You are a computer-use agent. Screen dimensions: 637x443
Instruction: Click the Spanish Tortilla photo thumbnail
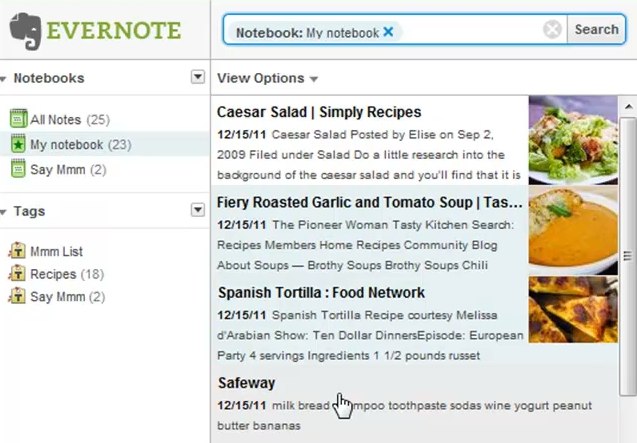(573, 310)
